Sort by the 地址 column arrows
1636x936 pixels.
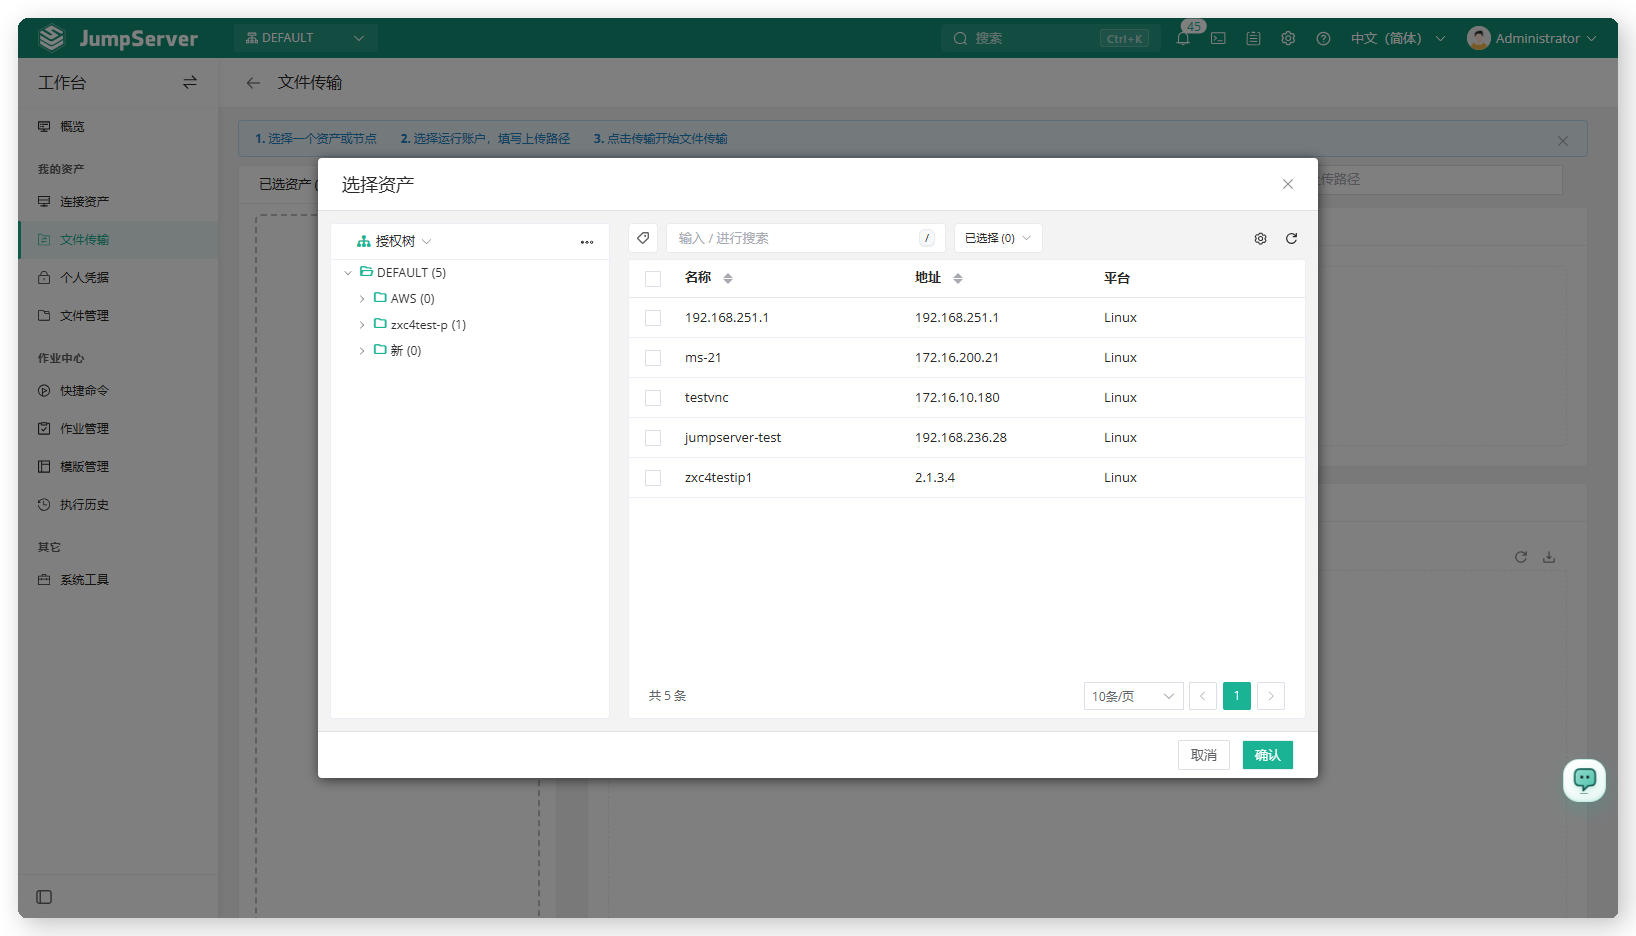click(x=958, y=278)
